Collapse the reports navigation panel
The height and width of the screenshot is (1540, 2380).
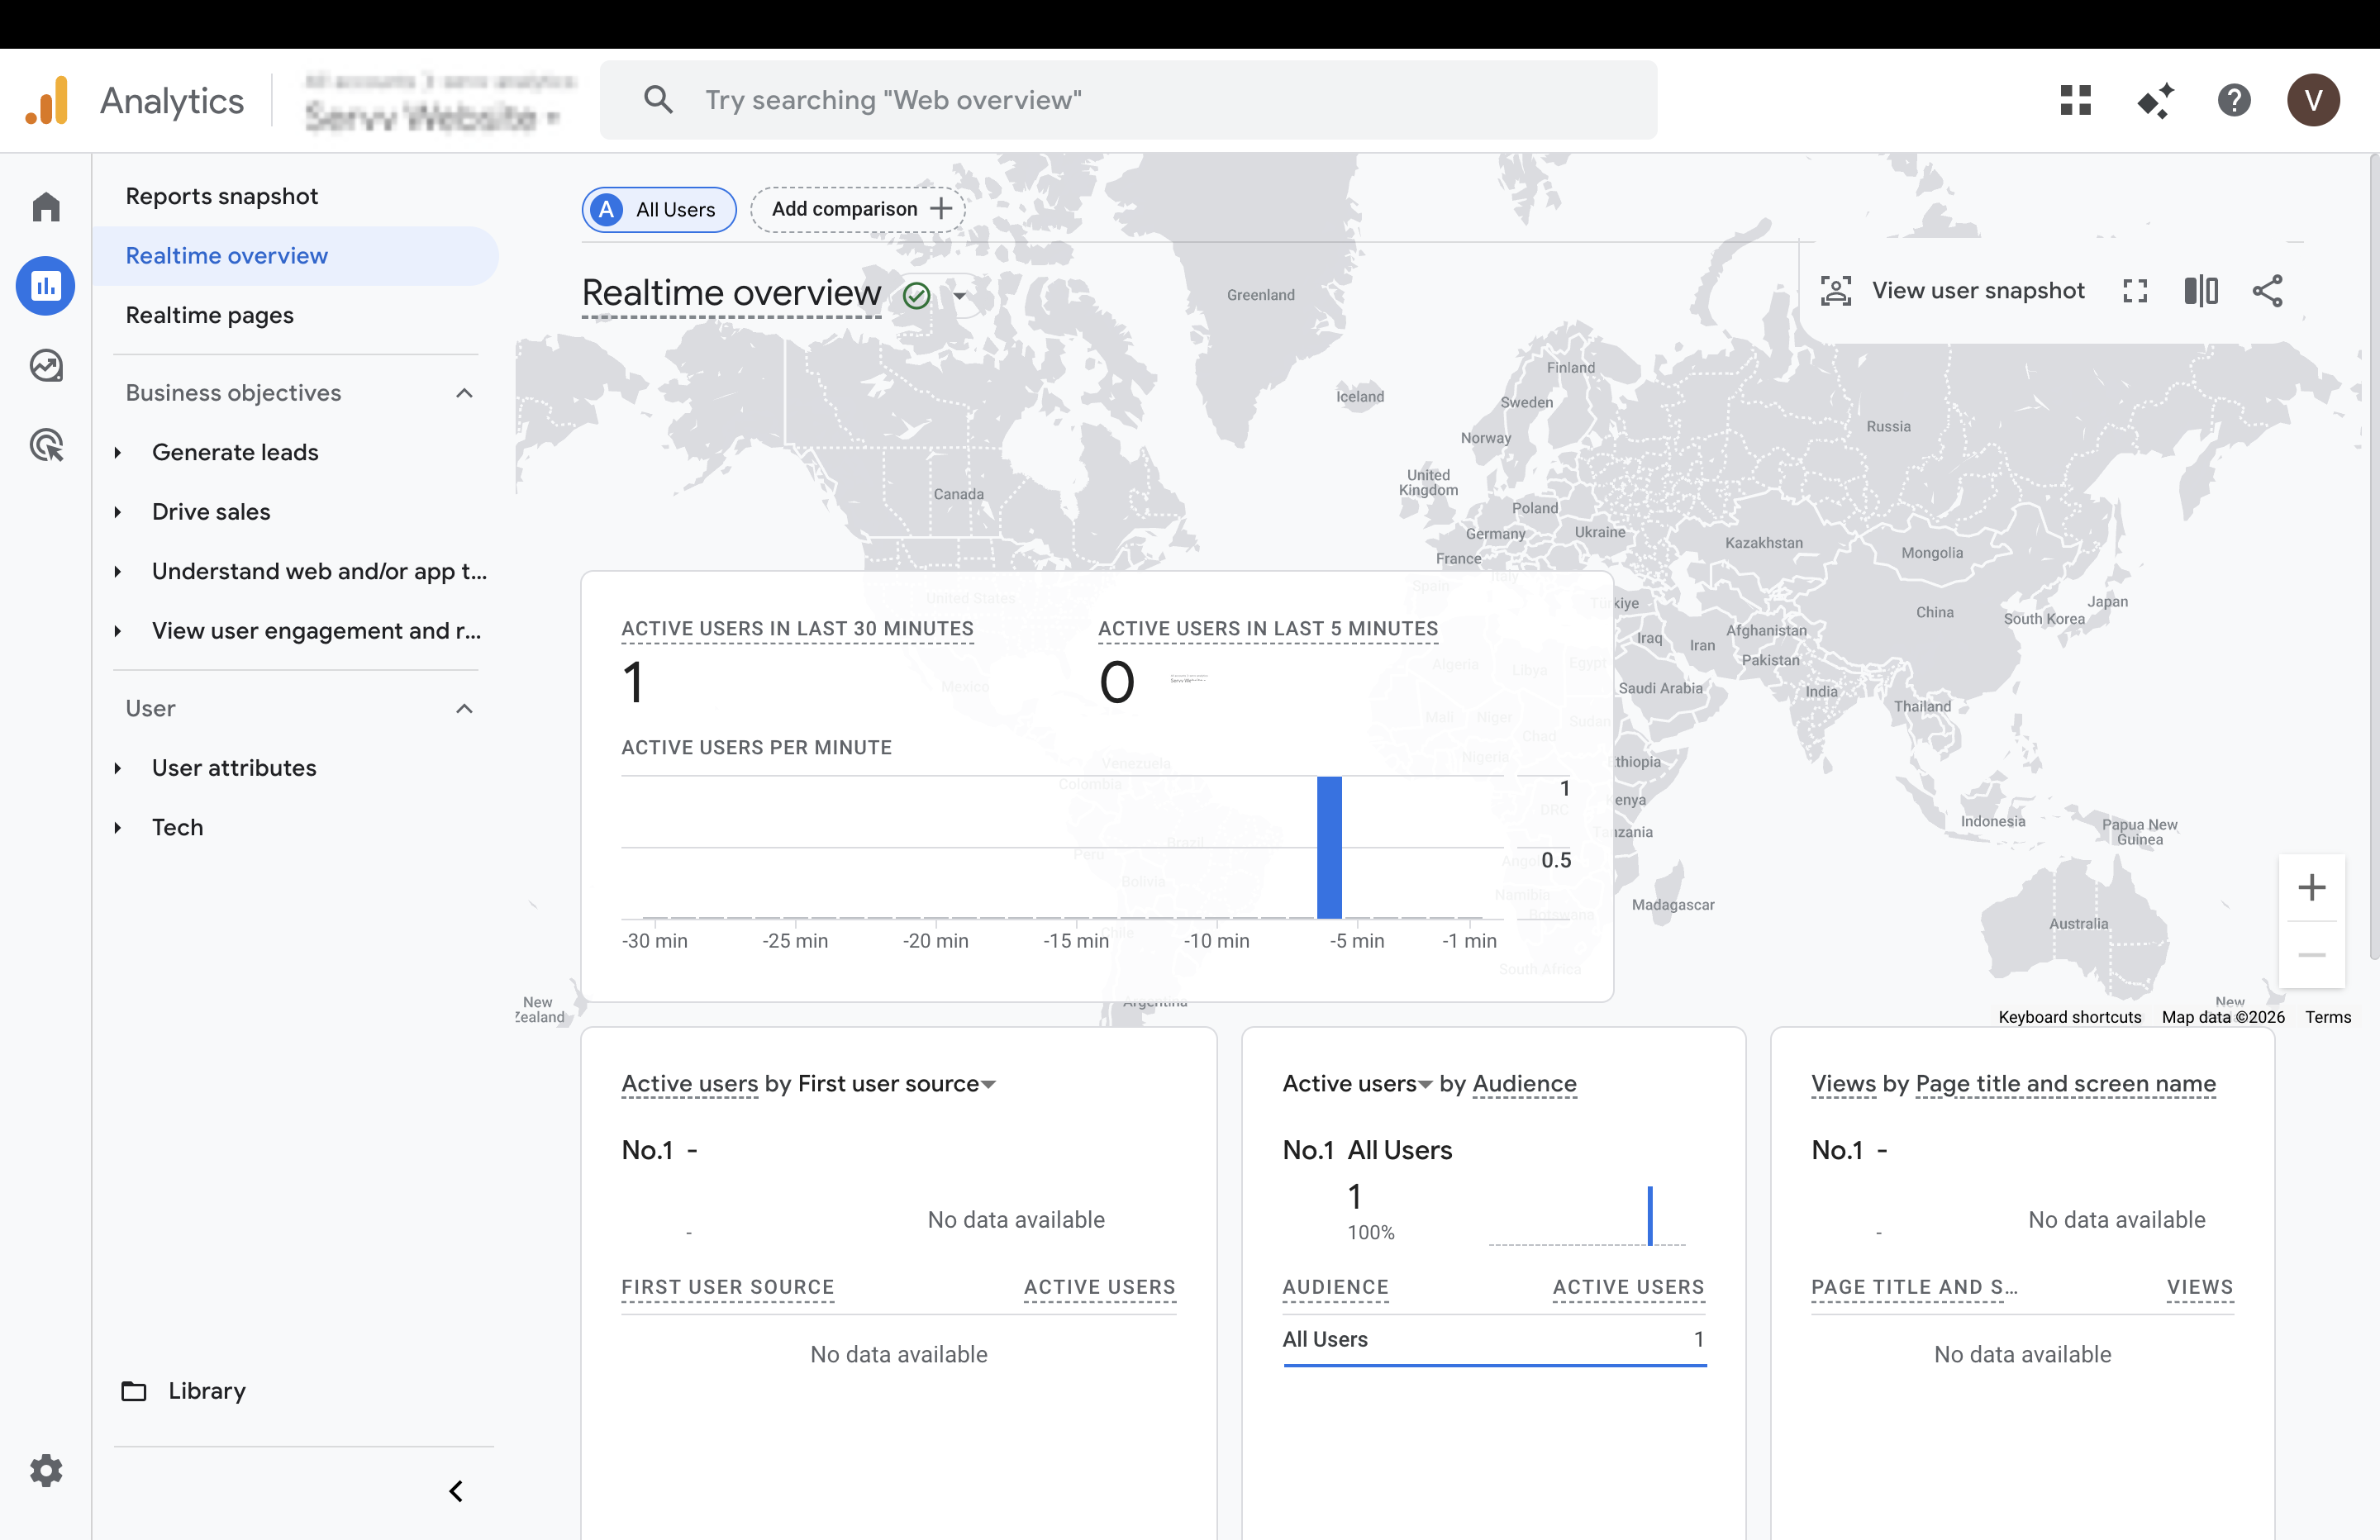[x=456, y=1491]
